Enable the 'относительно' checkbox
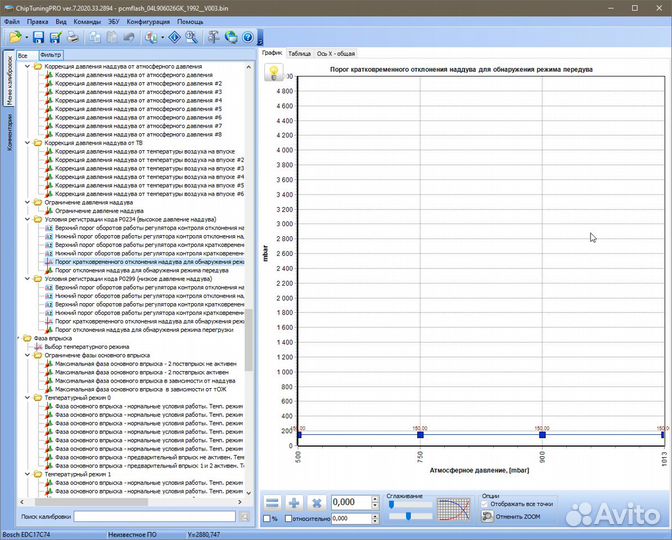 click(290, 519)
